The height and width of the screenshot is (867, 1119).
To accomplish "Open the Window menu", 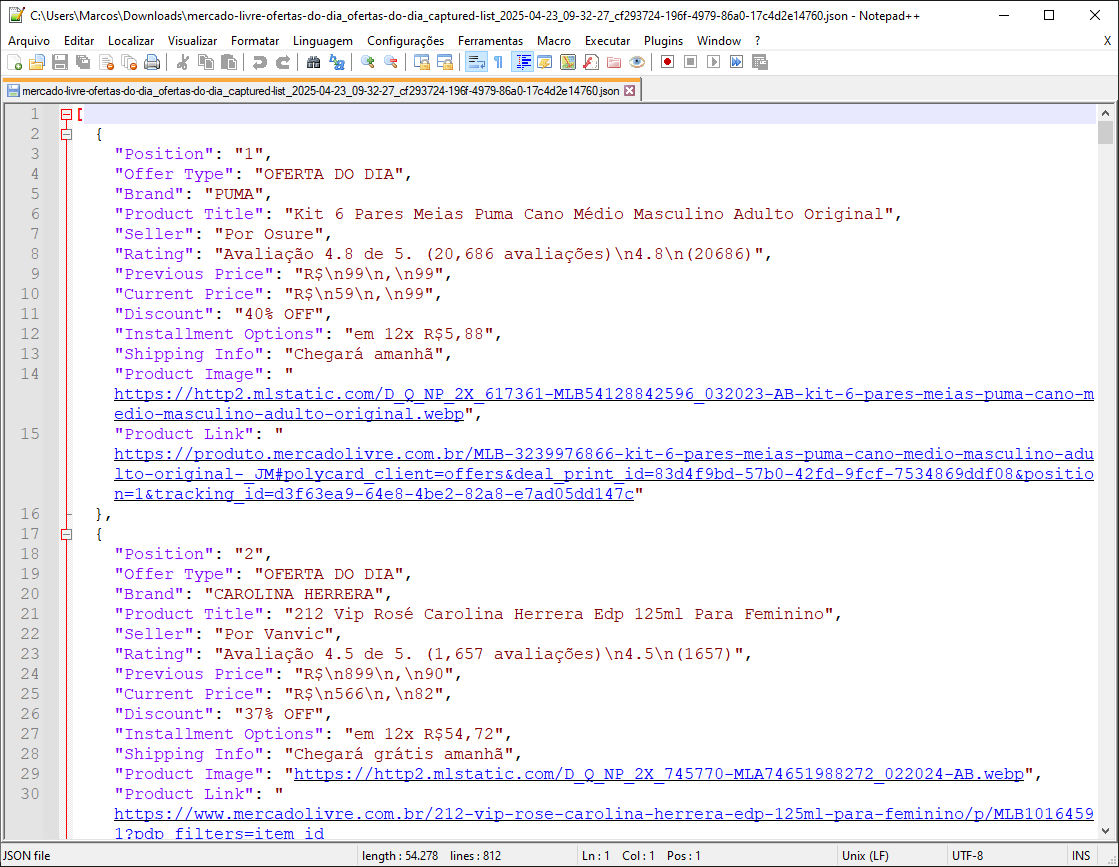I will pos(719,41).
